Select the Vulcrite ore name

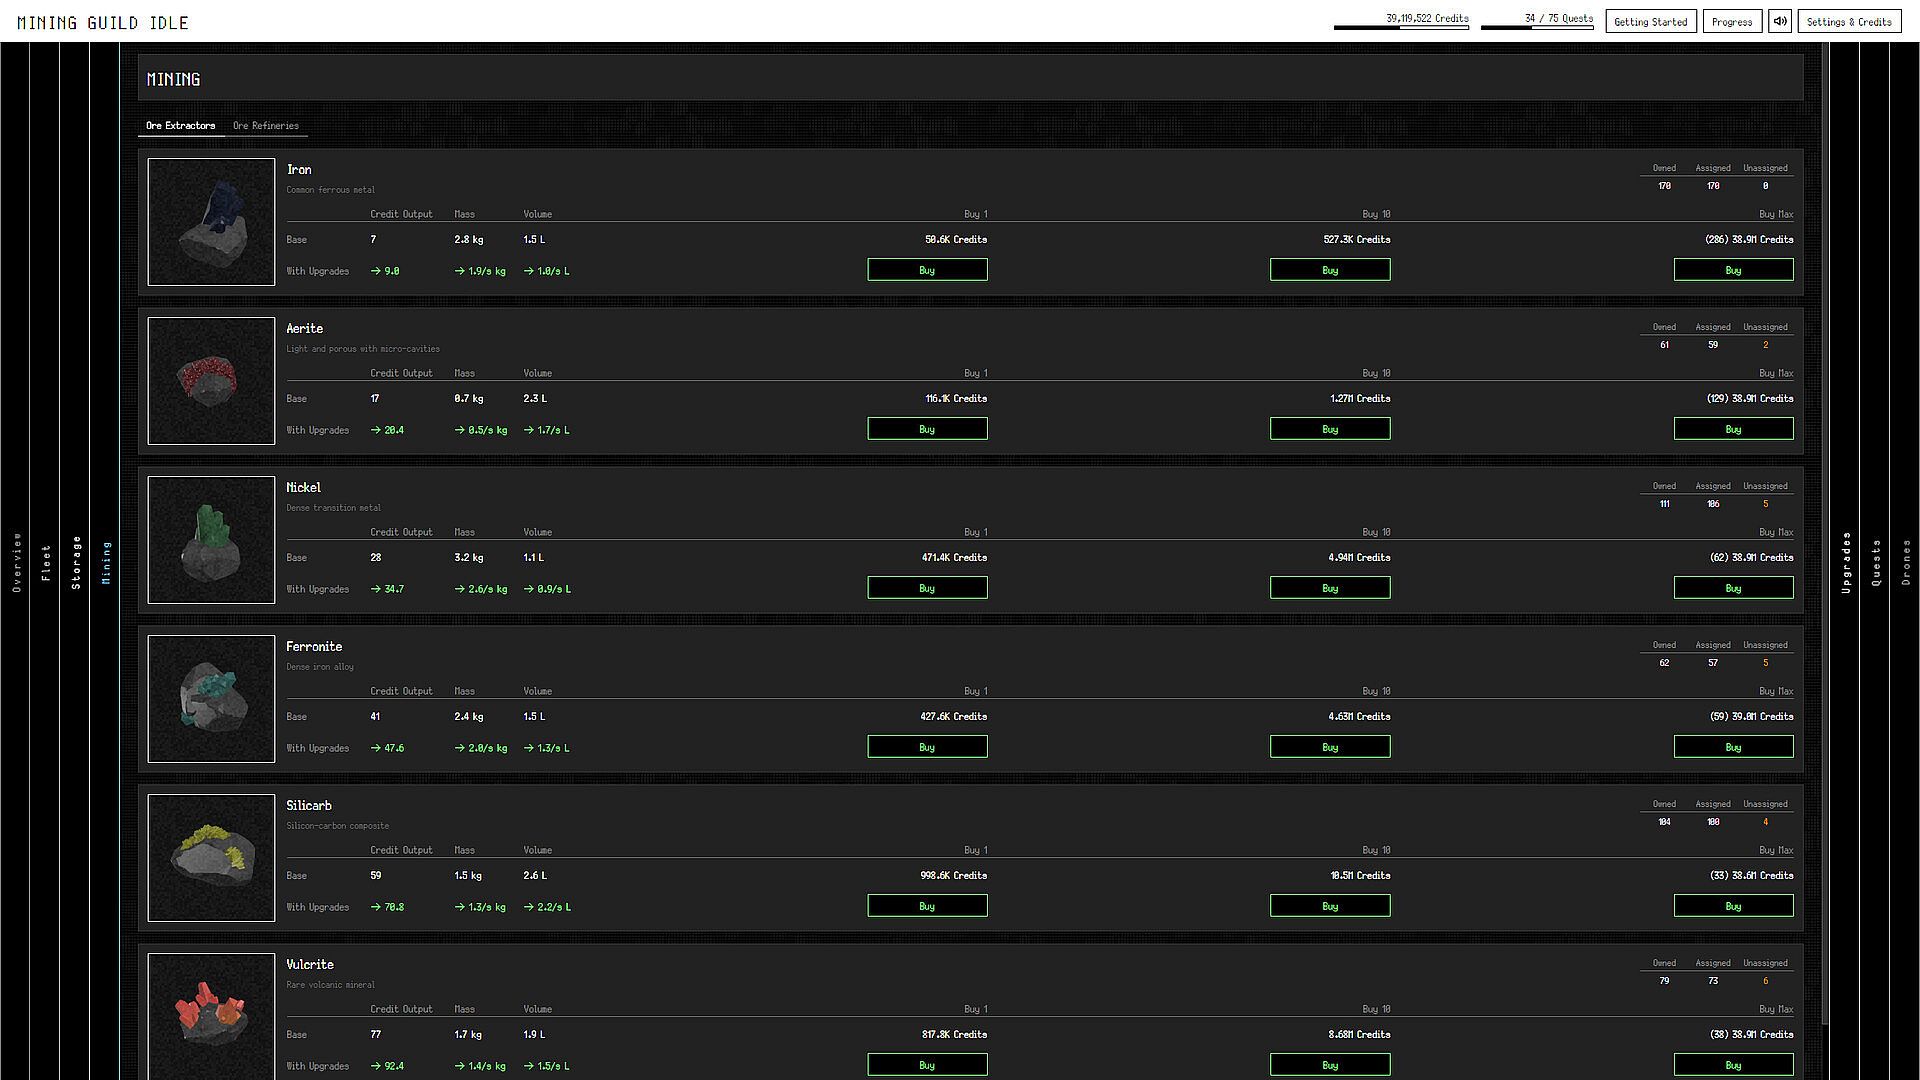point(310,965)
